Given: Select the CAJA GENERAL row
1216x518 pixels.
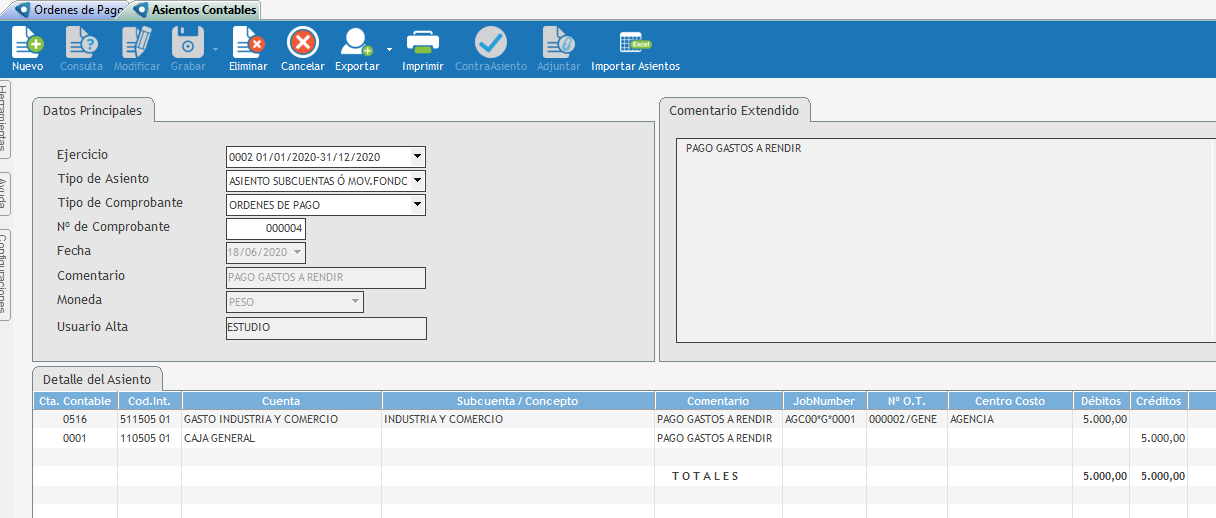Looking at the screenshot, I should pos(218,438).
